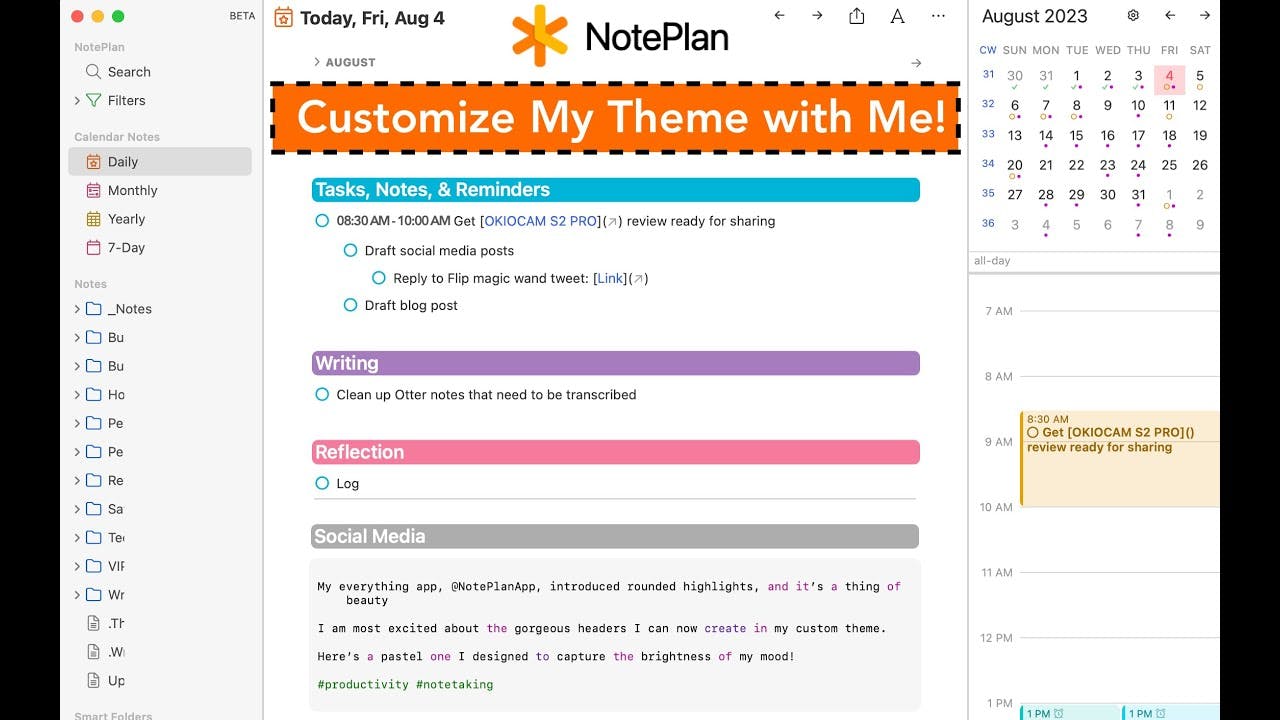This screenshot has height=720, width=1280.
Task: Open the OKIOCAM S2 PRO link
Action: 541,221
